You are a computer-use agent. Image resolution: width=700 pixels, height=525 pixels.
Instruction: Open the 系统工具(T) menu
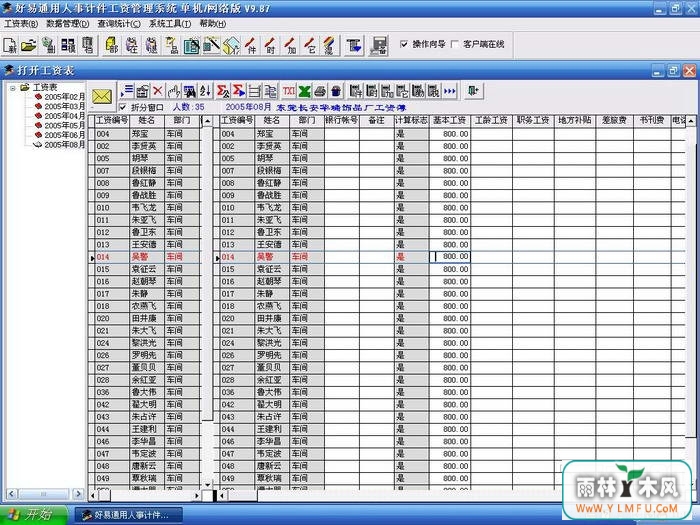pyautogui.click(x=170, y=24)
